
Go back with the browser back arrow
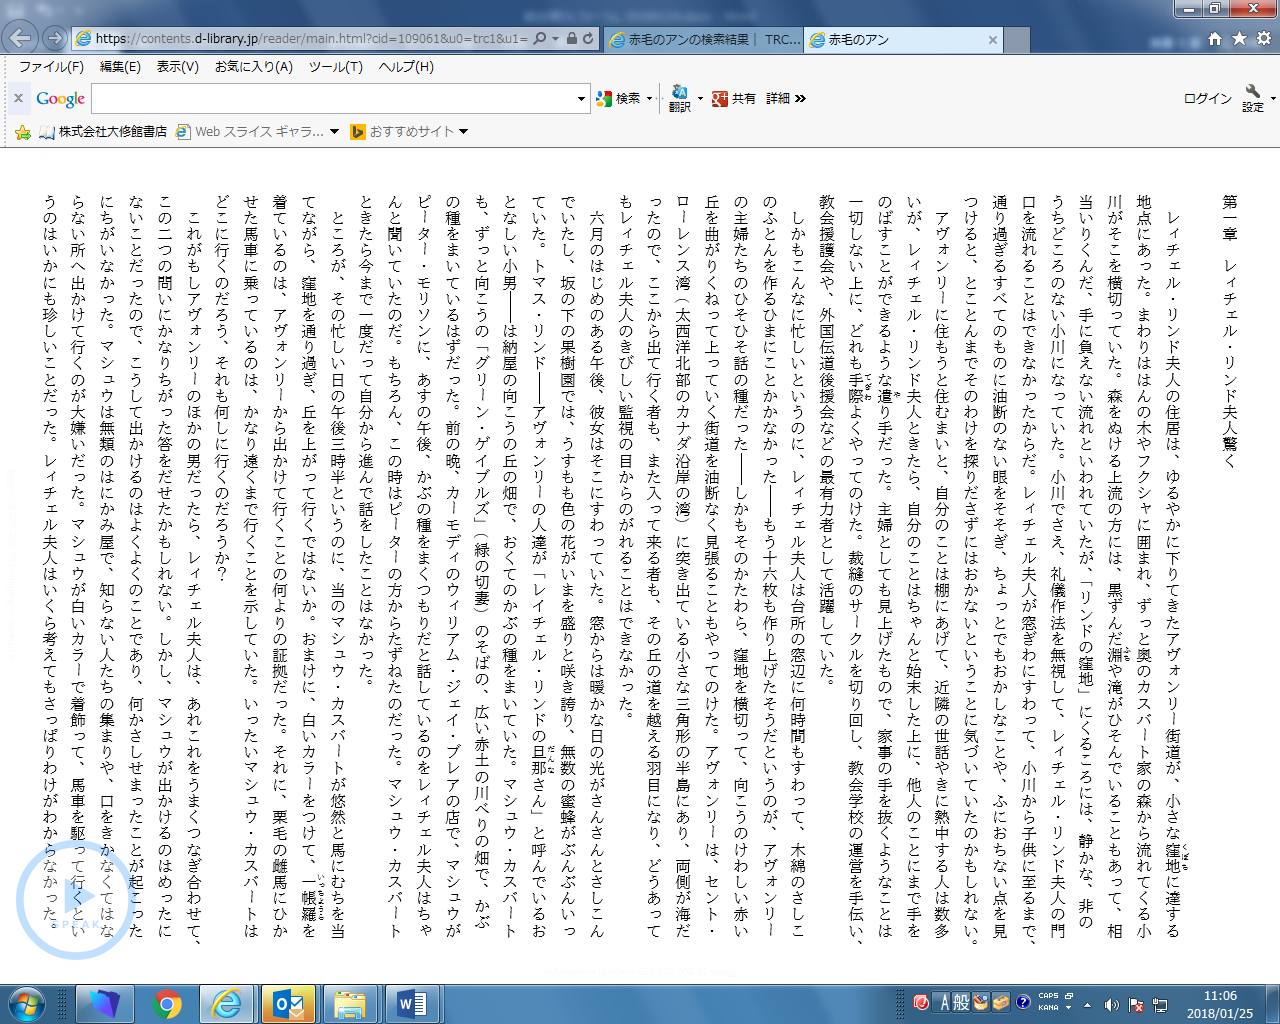[x=21, y=39]
